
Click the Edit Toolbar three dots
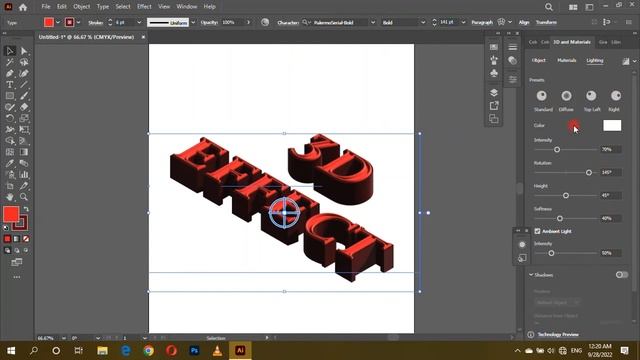(x=17, y=277)
